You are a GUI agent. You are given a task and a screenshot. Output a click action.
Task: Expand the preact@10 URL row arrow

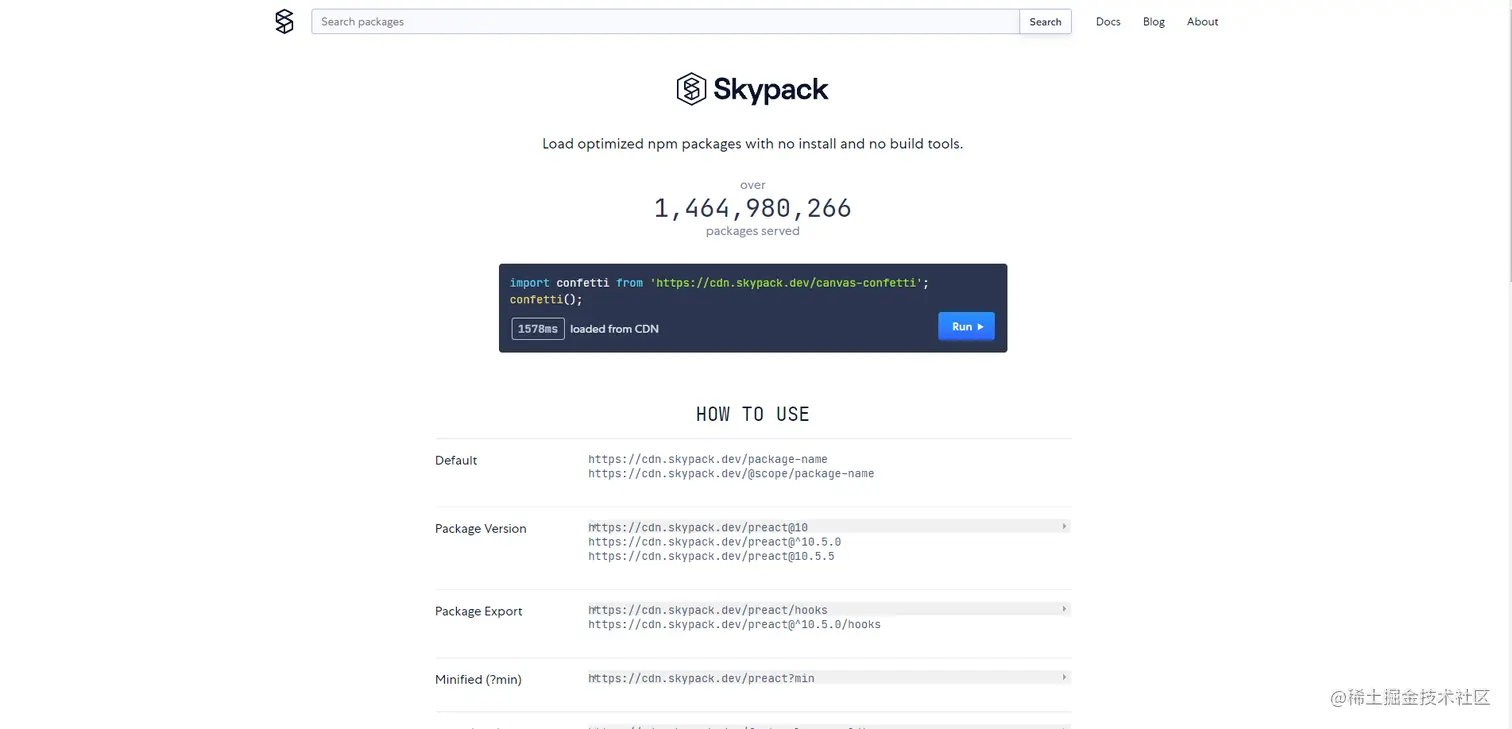pos(1064,526)
